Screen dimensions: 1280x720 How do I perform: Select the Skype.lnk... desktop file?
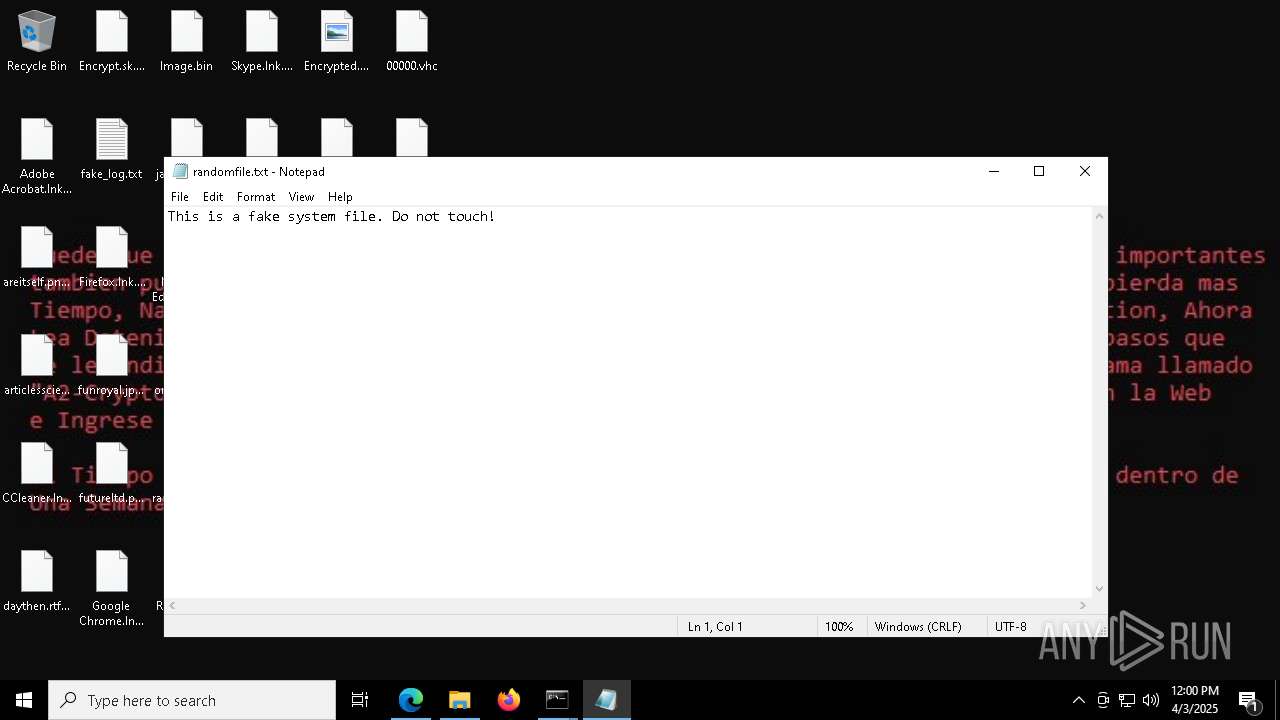(262, 42)
